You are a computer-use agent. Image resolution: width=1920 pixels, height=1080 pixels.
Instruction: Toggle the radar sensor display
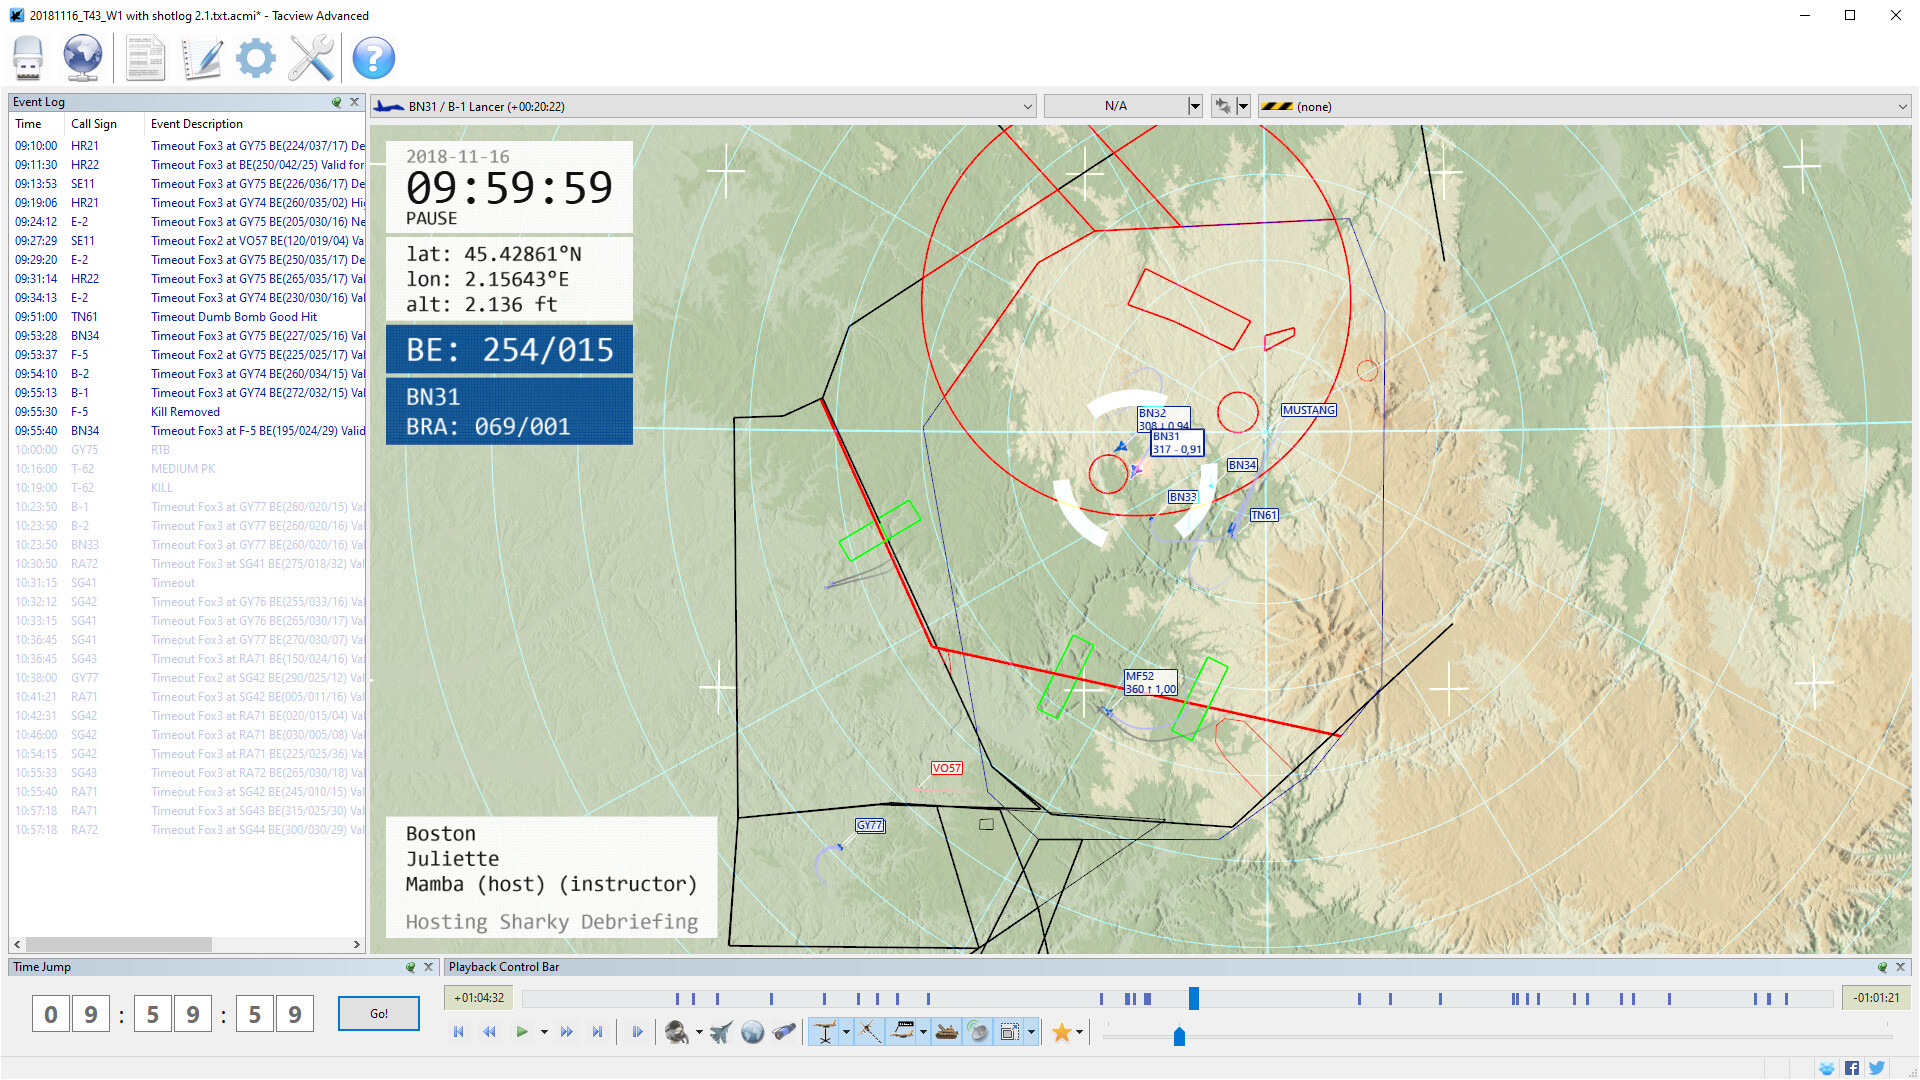tap(976, 1031)
